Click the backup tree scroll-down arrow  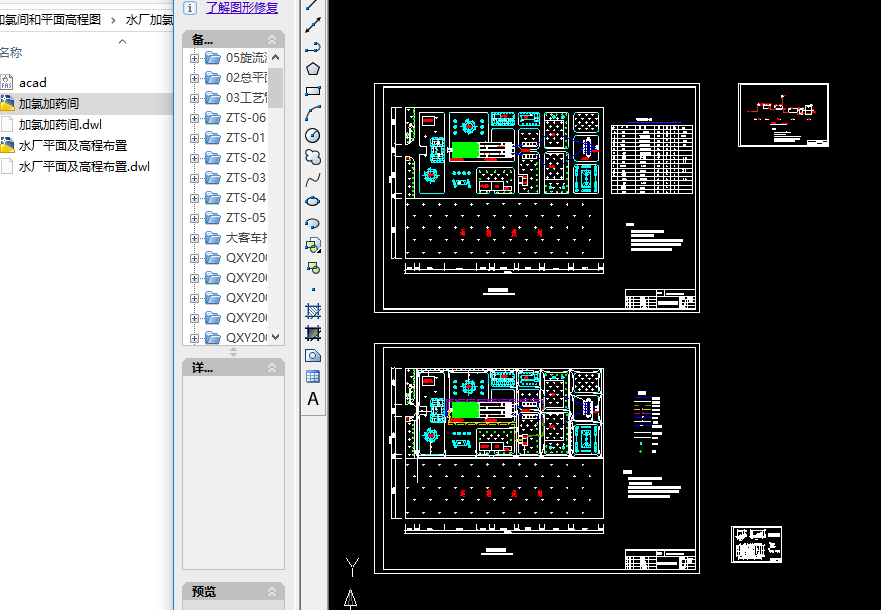point(275,337)
